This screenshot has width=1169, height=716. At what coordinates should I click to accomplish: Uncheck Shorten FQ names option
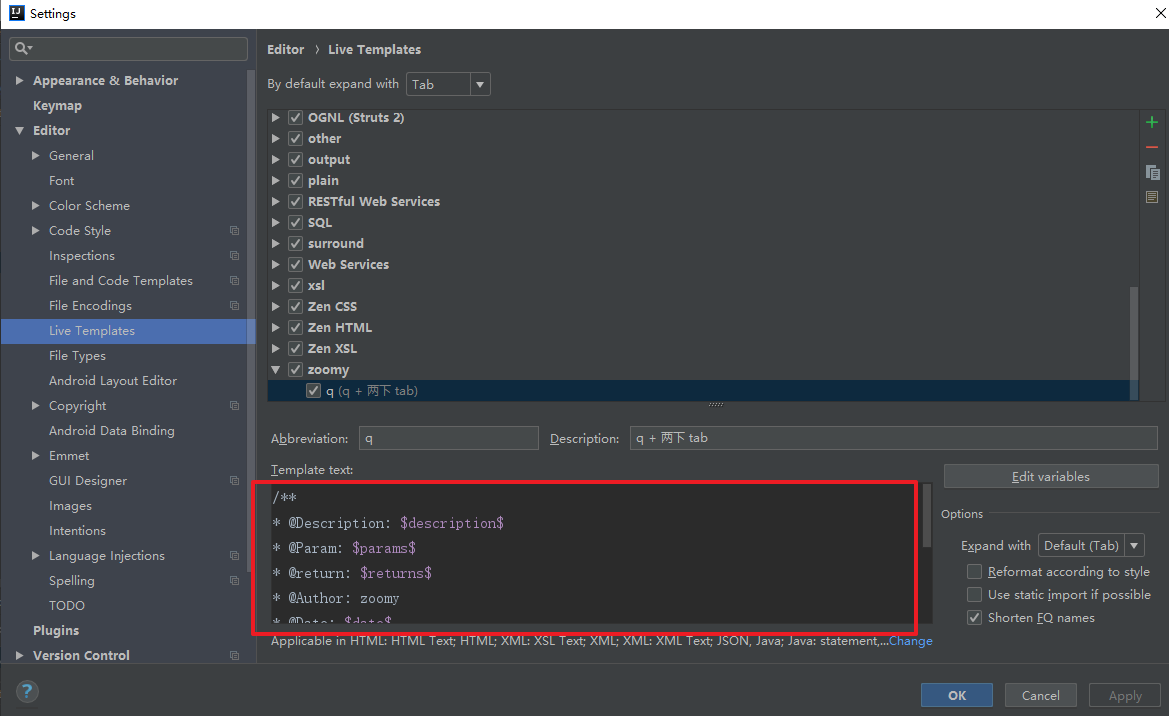coord(974,618)
